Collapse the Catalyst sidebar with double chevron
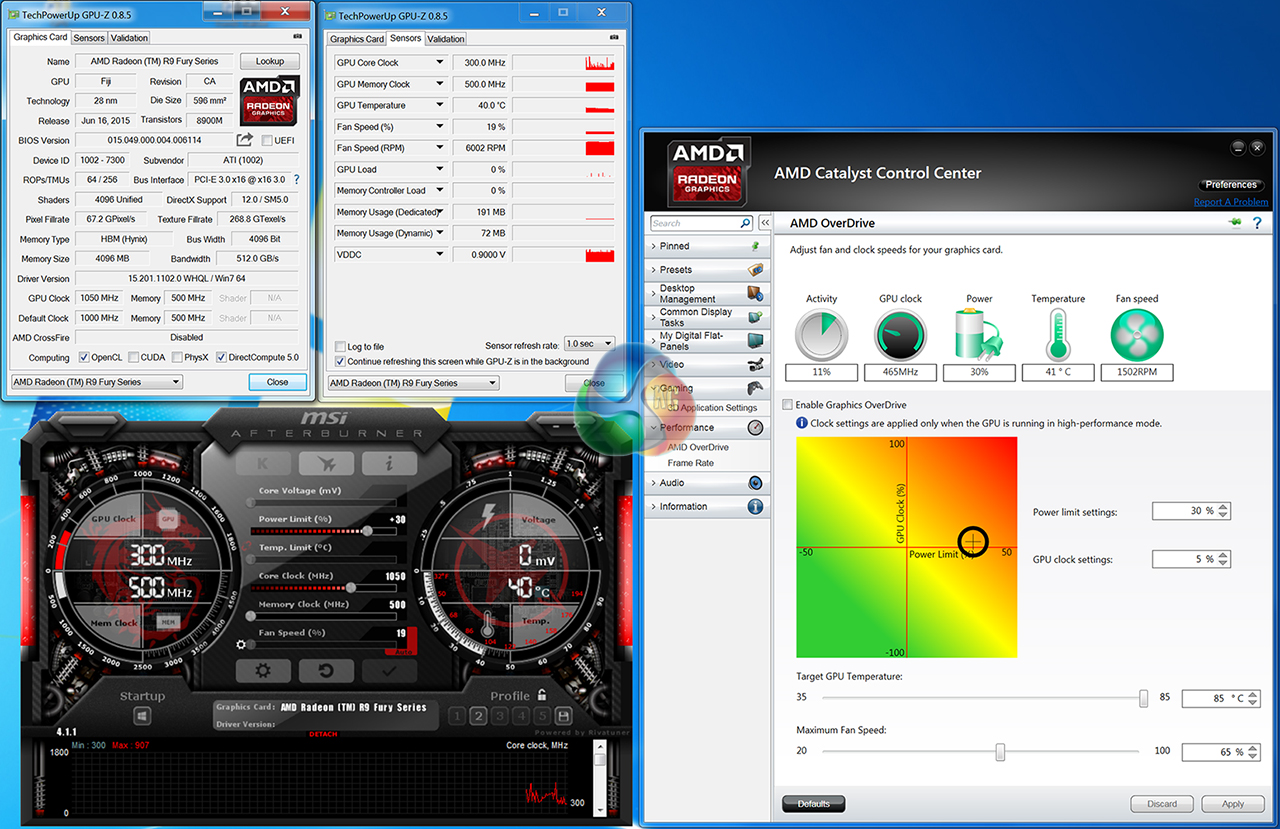 pyautogui.click(x=765, y=223)
